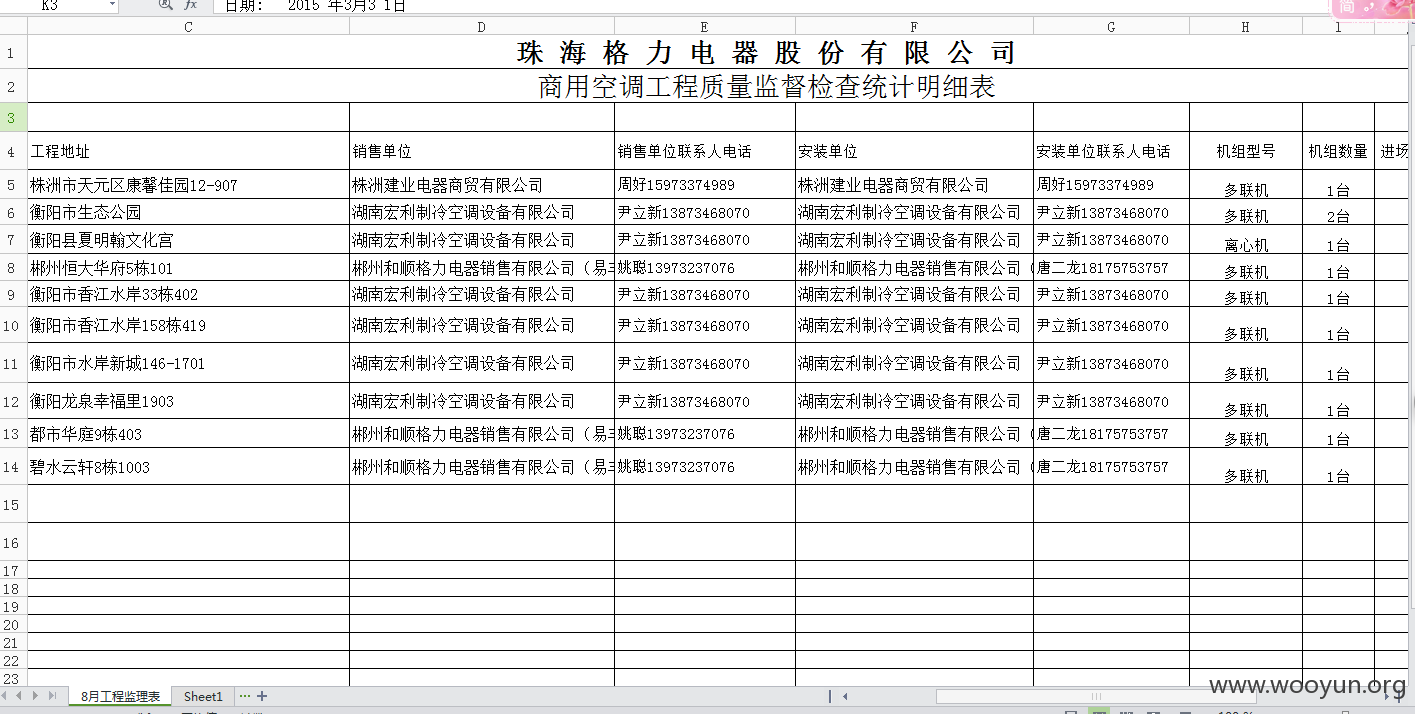Select row 3 header

point(13,118)
